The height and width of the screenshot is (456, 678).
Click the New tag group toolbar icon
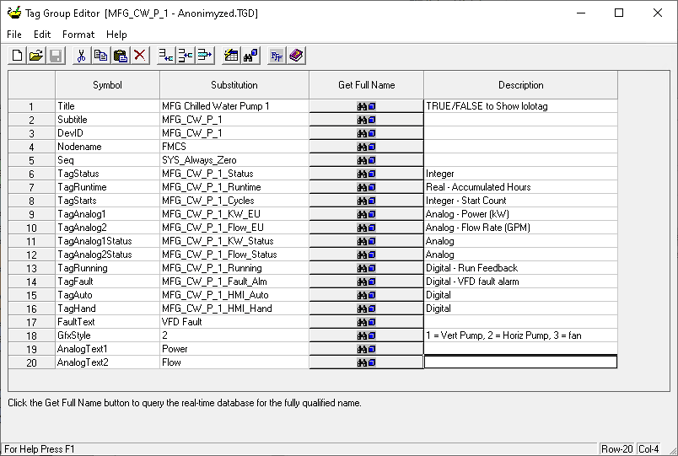(x=17, y=56)
